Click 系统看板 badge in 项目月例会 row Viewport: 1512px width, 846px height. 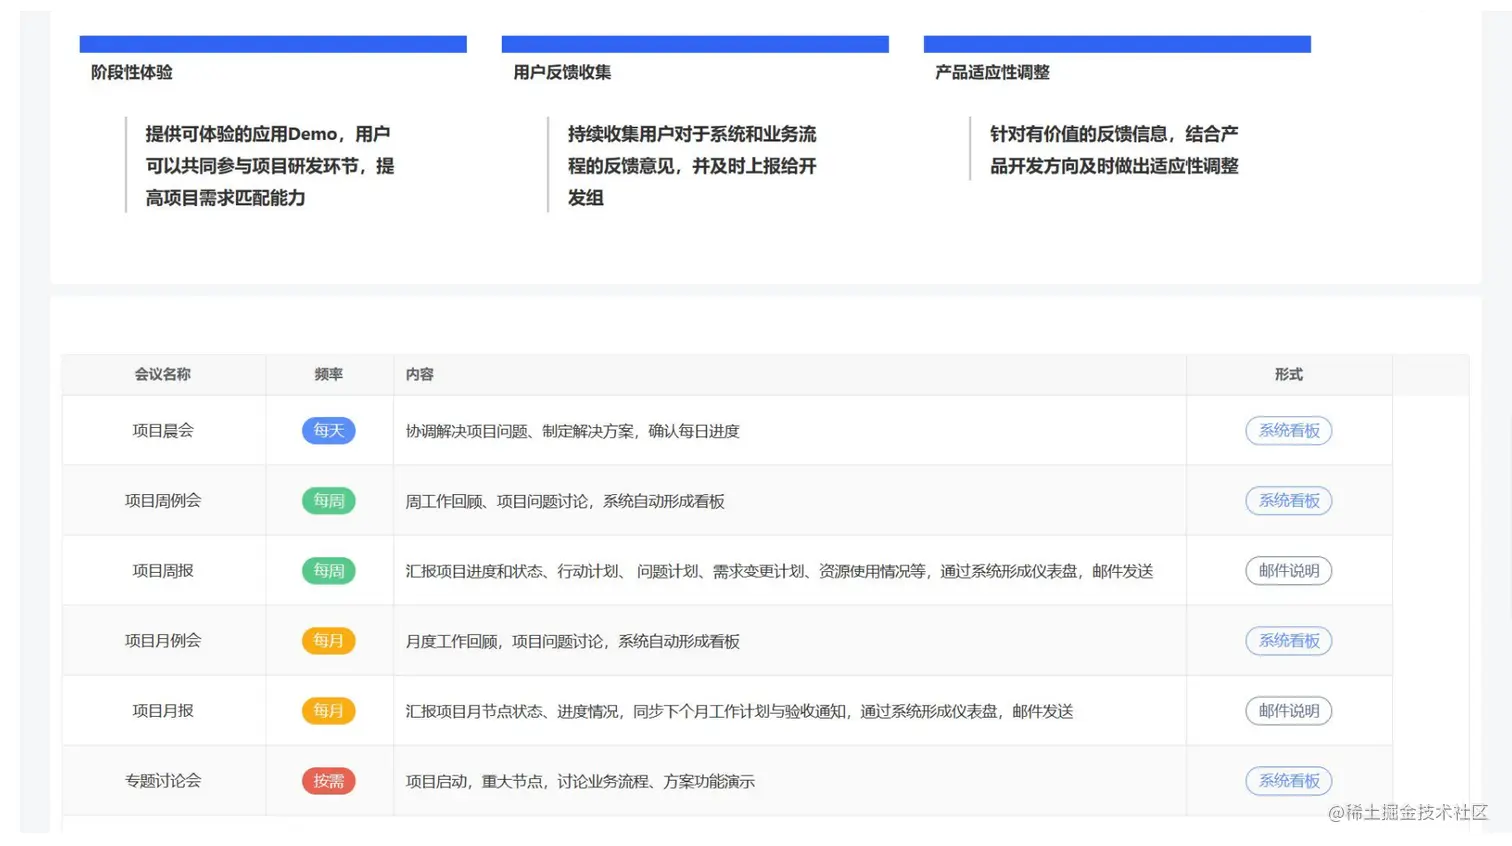tap(1289, 640)
